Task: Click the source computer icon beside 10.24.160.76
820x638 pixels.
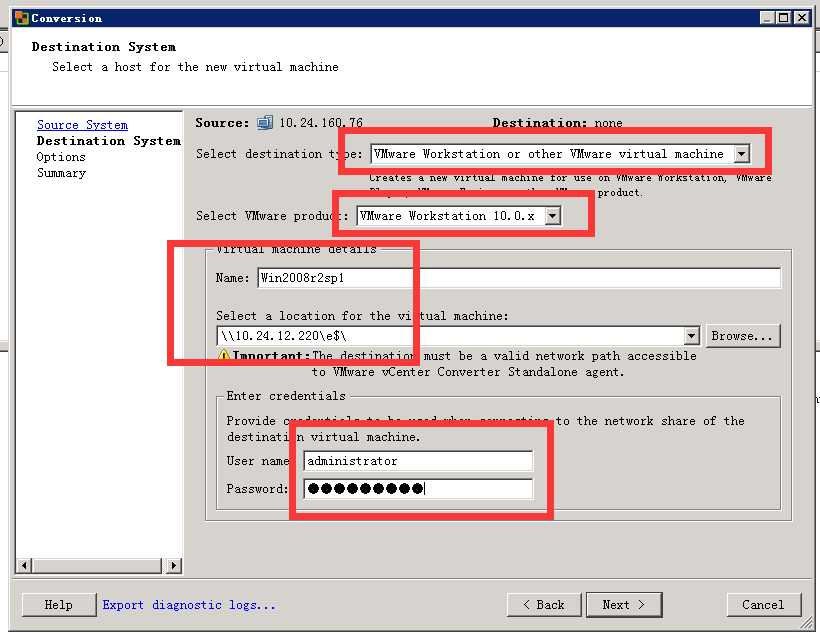Action: click(x=265, y=123)
